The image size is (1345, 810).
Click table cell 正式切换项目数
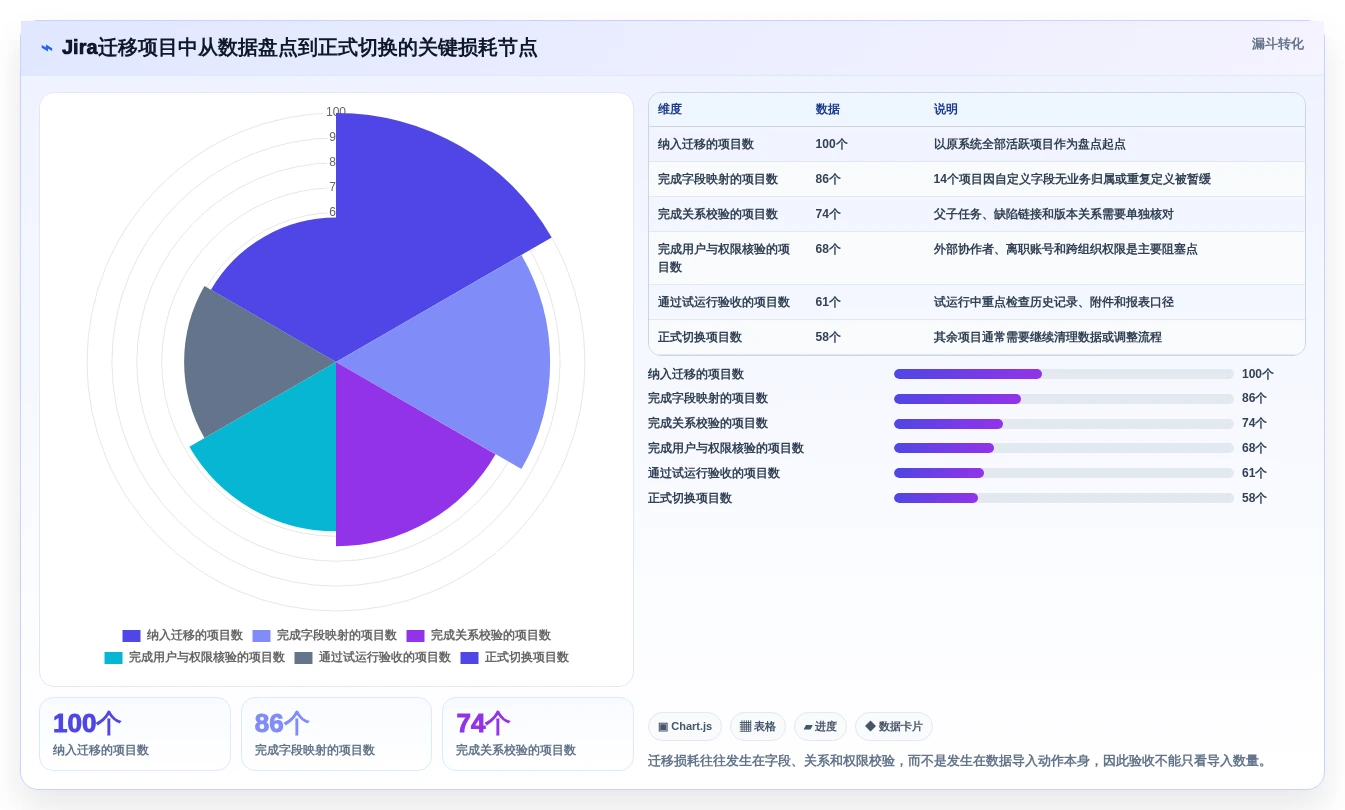pyautogui.click(x=700, y=337)
